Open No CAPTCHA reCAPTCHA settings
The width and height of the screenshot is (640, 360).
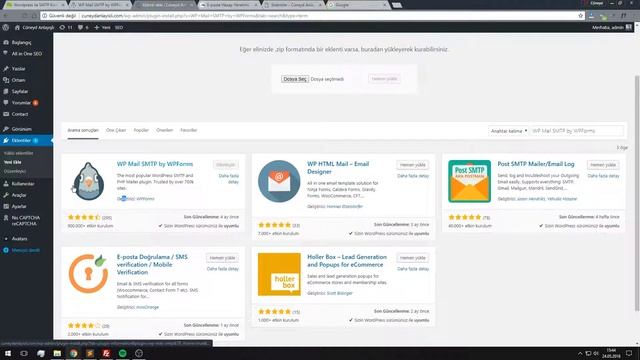point(26,221)
